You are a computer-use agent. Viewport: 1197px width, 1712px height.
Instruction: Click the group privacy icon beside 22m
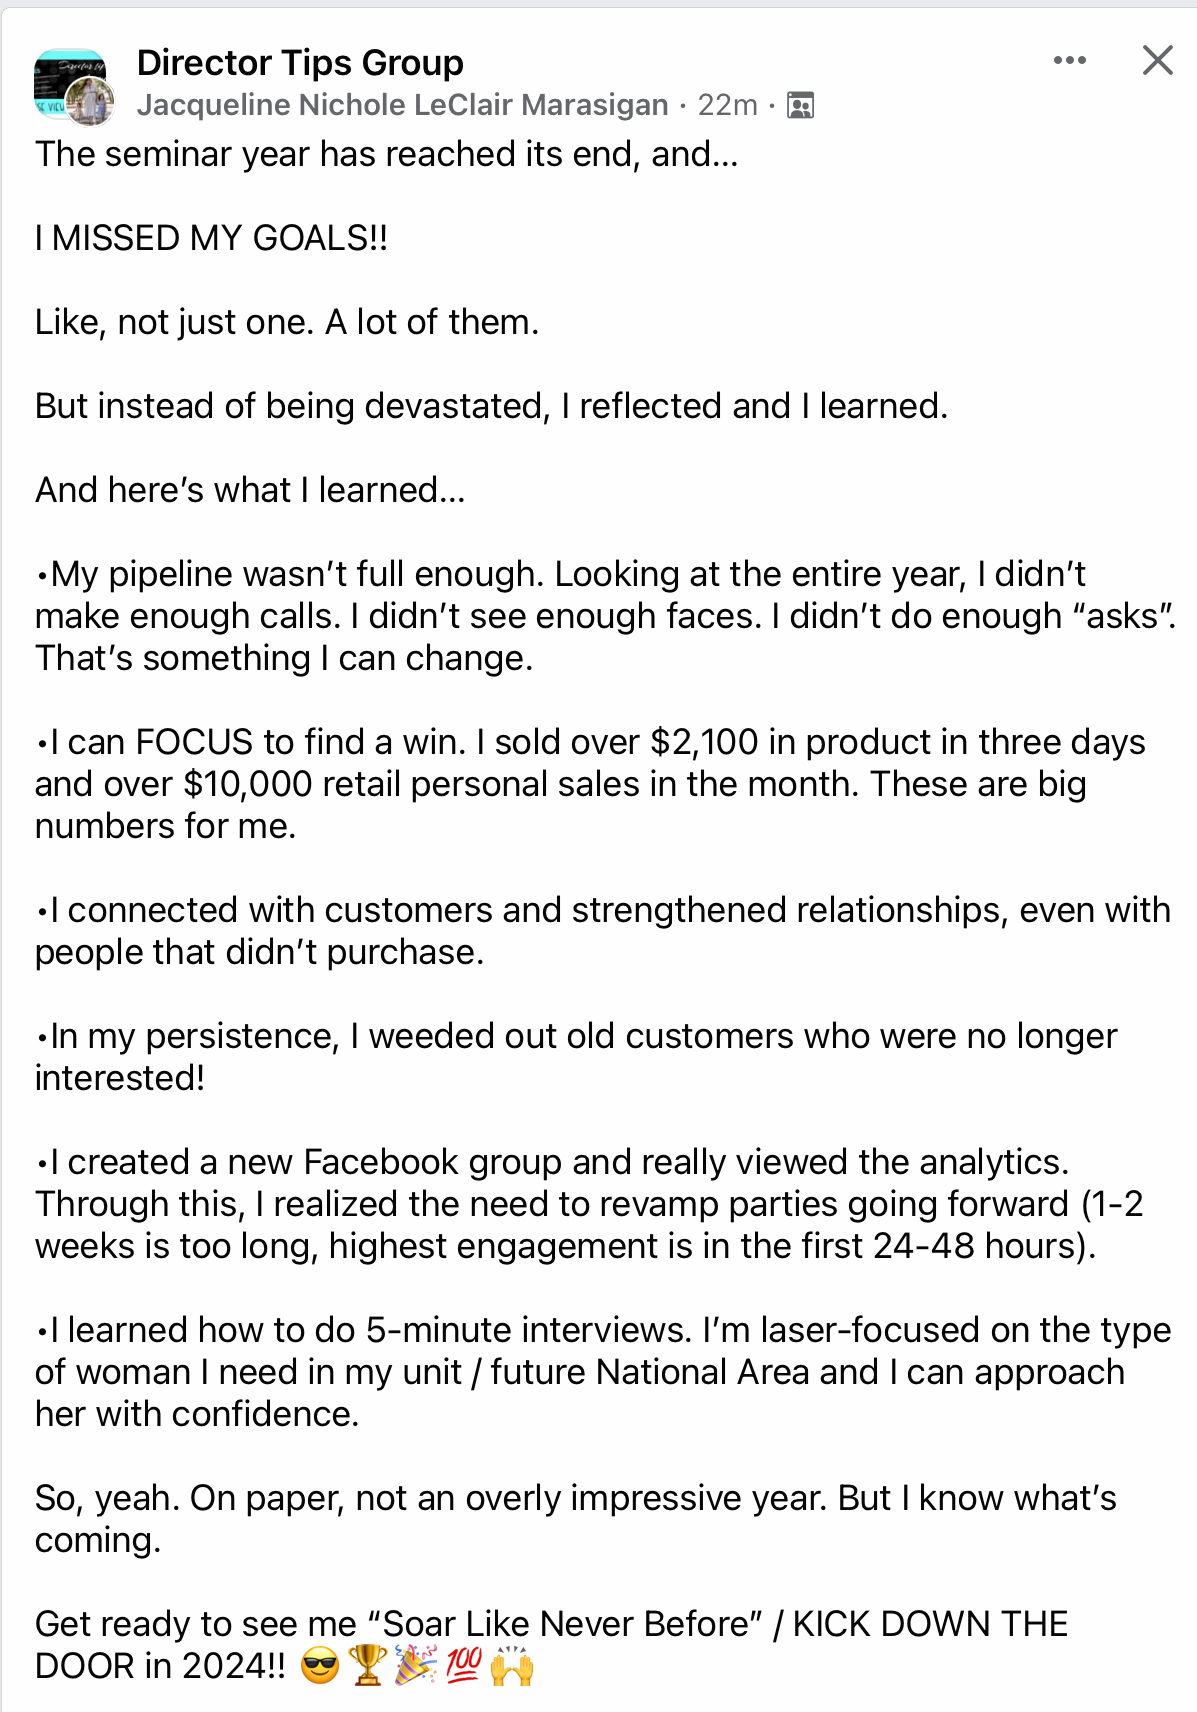coord(800,105)
